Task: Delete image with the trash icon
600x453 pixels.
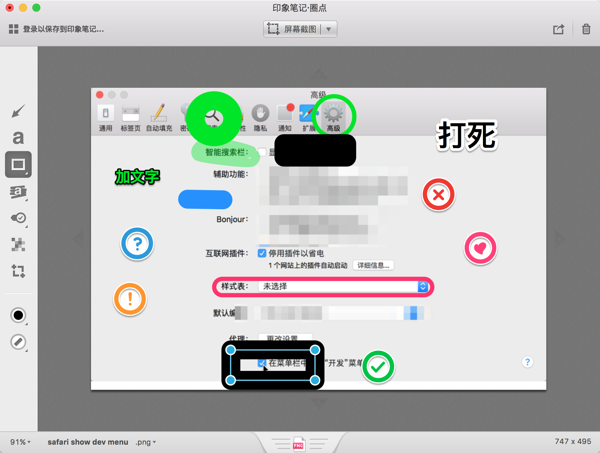Action: (x=586, y=29)
